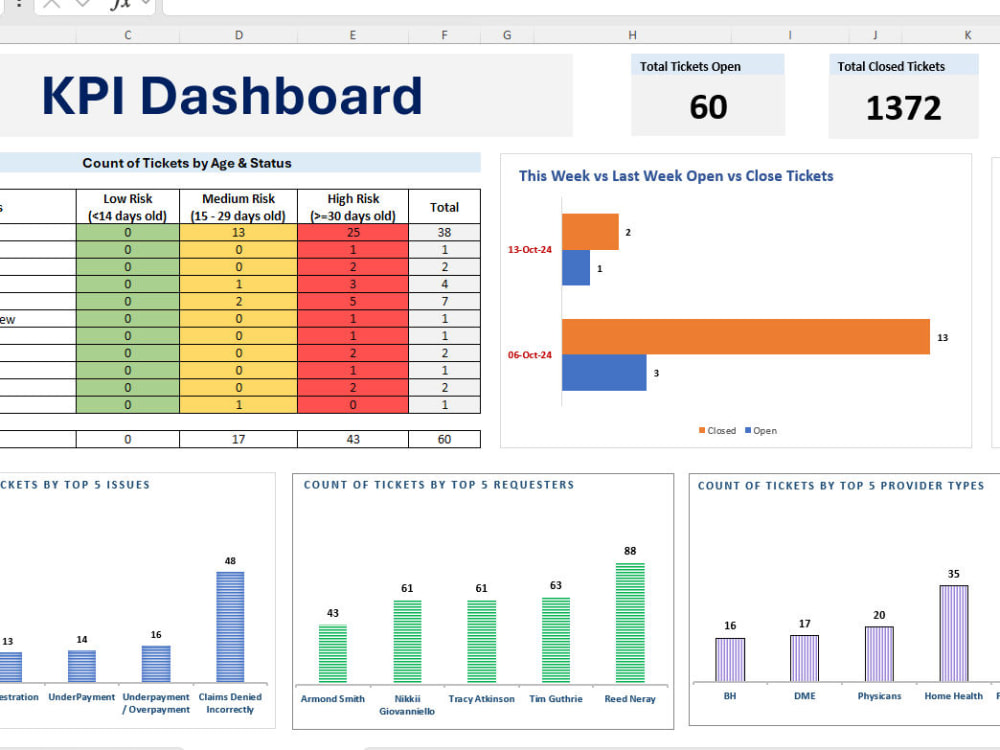Screen dimensions: 1000x750
Task: Select column header H
Action: [632, 34]
